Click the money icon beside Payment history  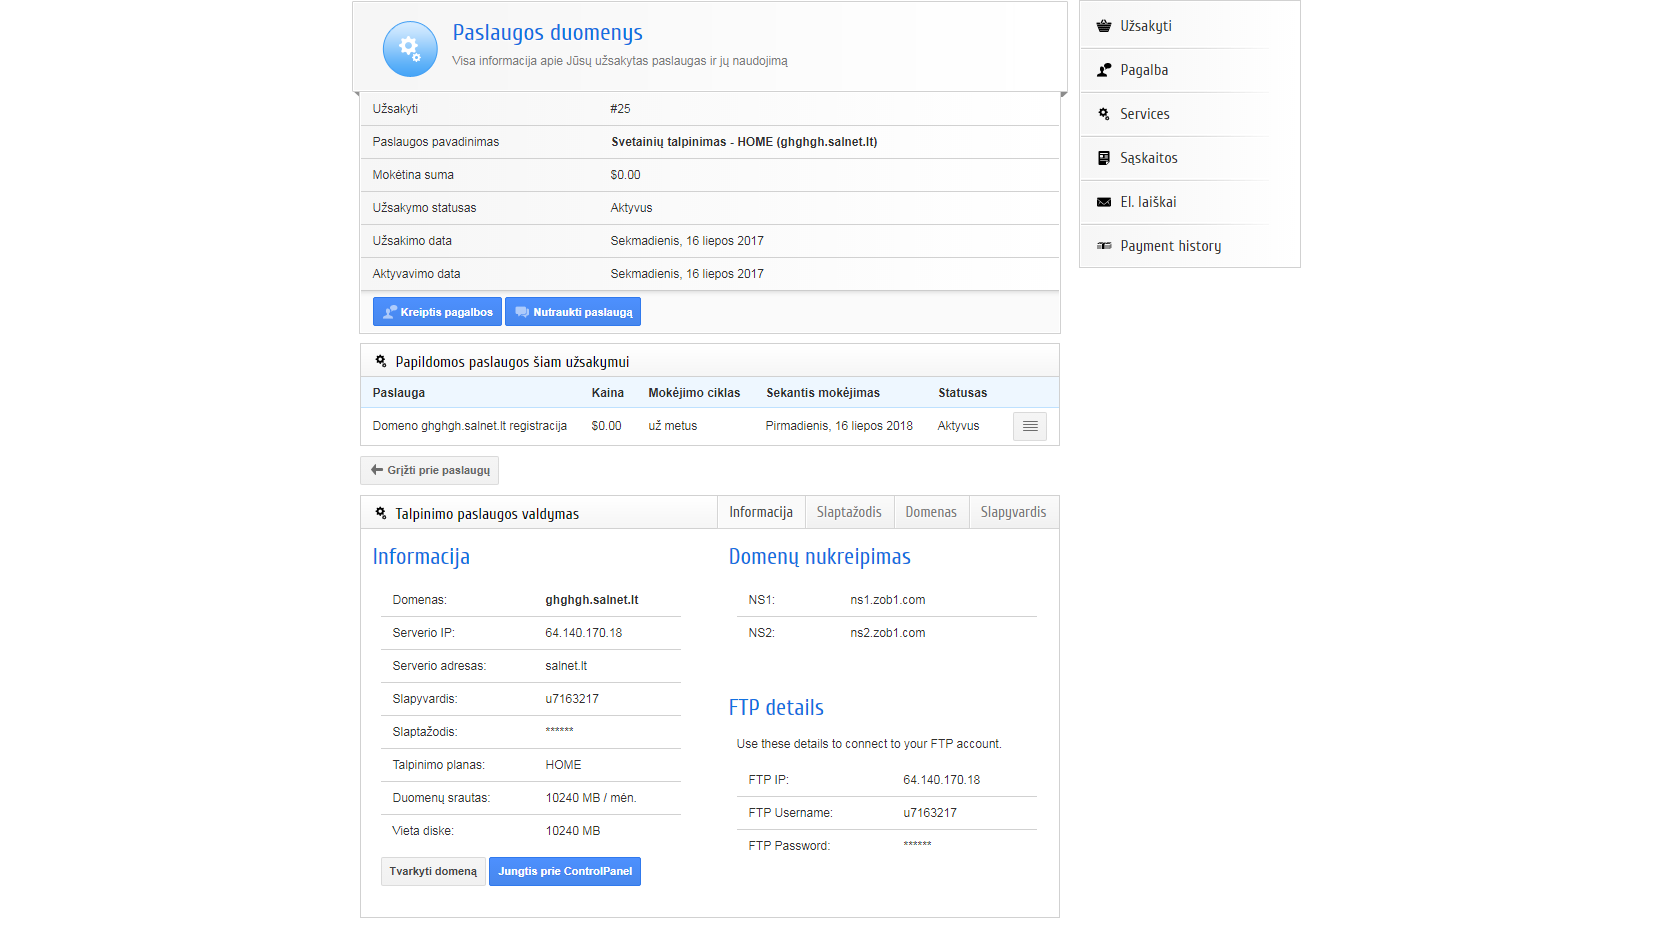pyautogui.click(x=1104, y=246)
